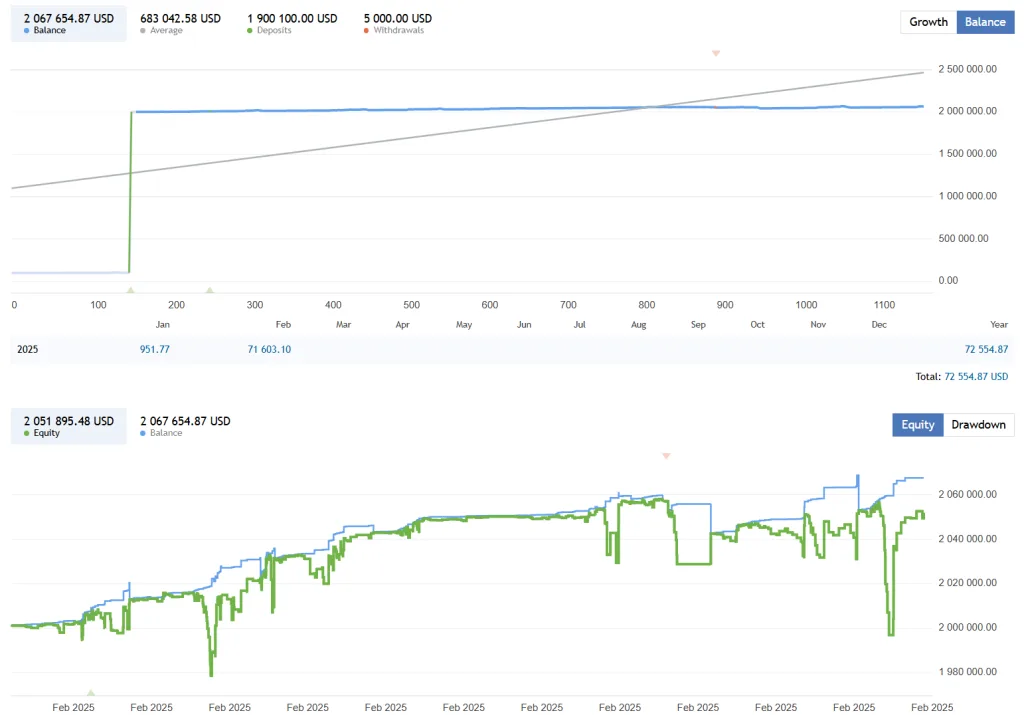Viewport: 1024px width, 715px height.
Task: Click the Year column header
Action: click(999, 324)
